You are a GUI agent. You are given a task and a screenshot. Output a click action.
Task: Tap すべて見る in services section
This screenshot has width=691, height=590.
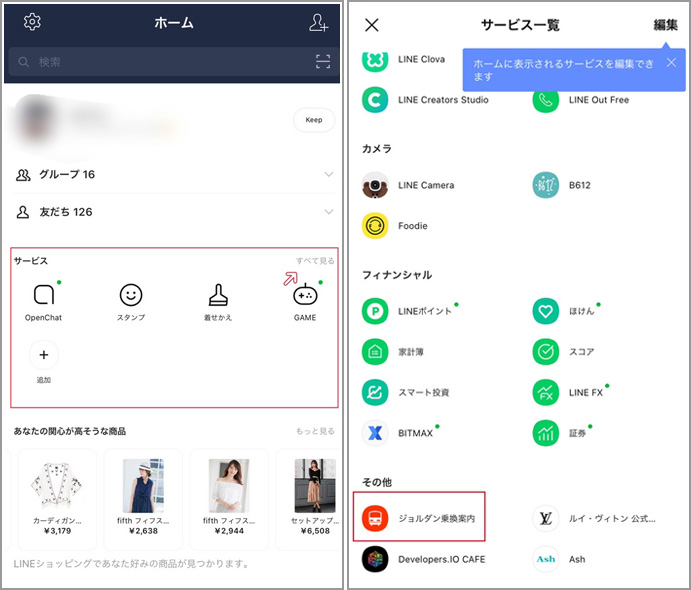coord(315,261)
